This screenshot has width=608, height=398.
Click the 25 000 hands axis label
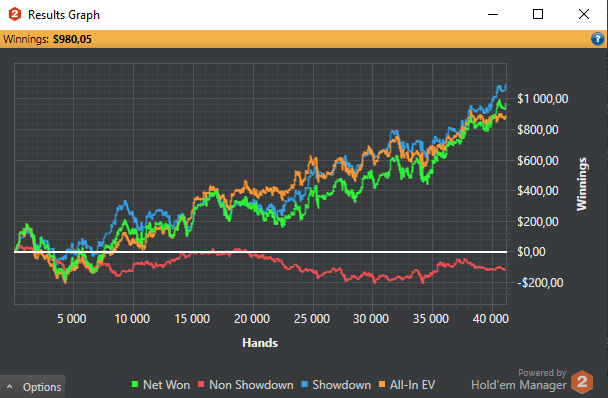(312, 319)
